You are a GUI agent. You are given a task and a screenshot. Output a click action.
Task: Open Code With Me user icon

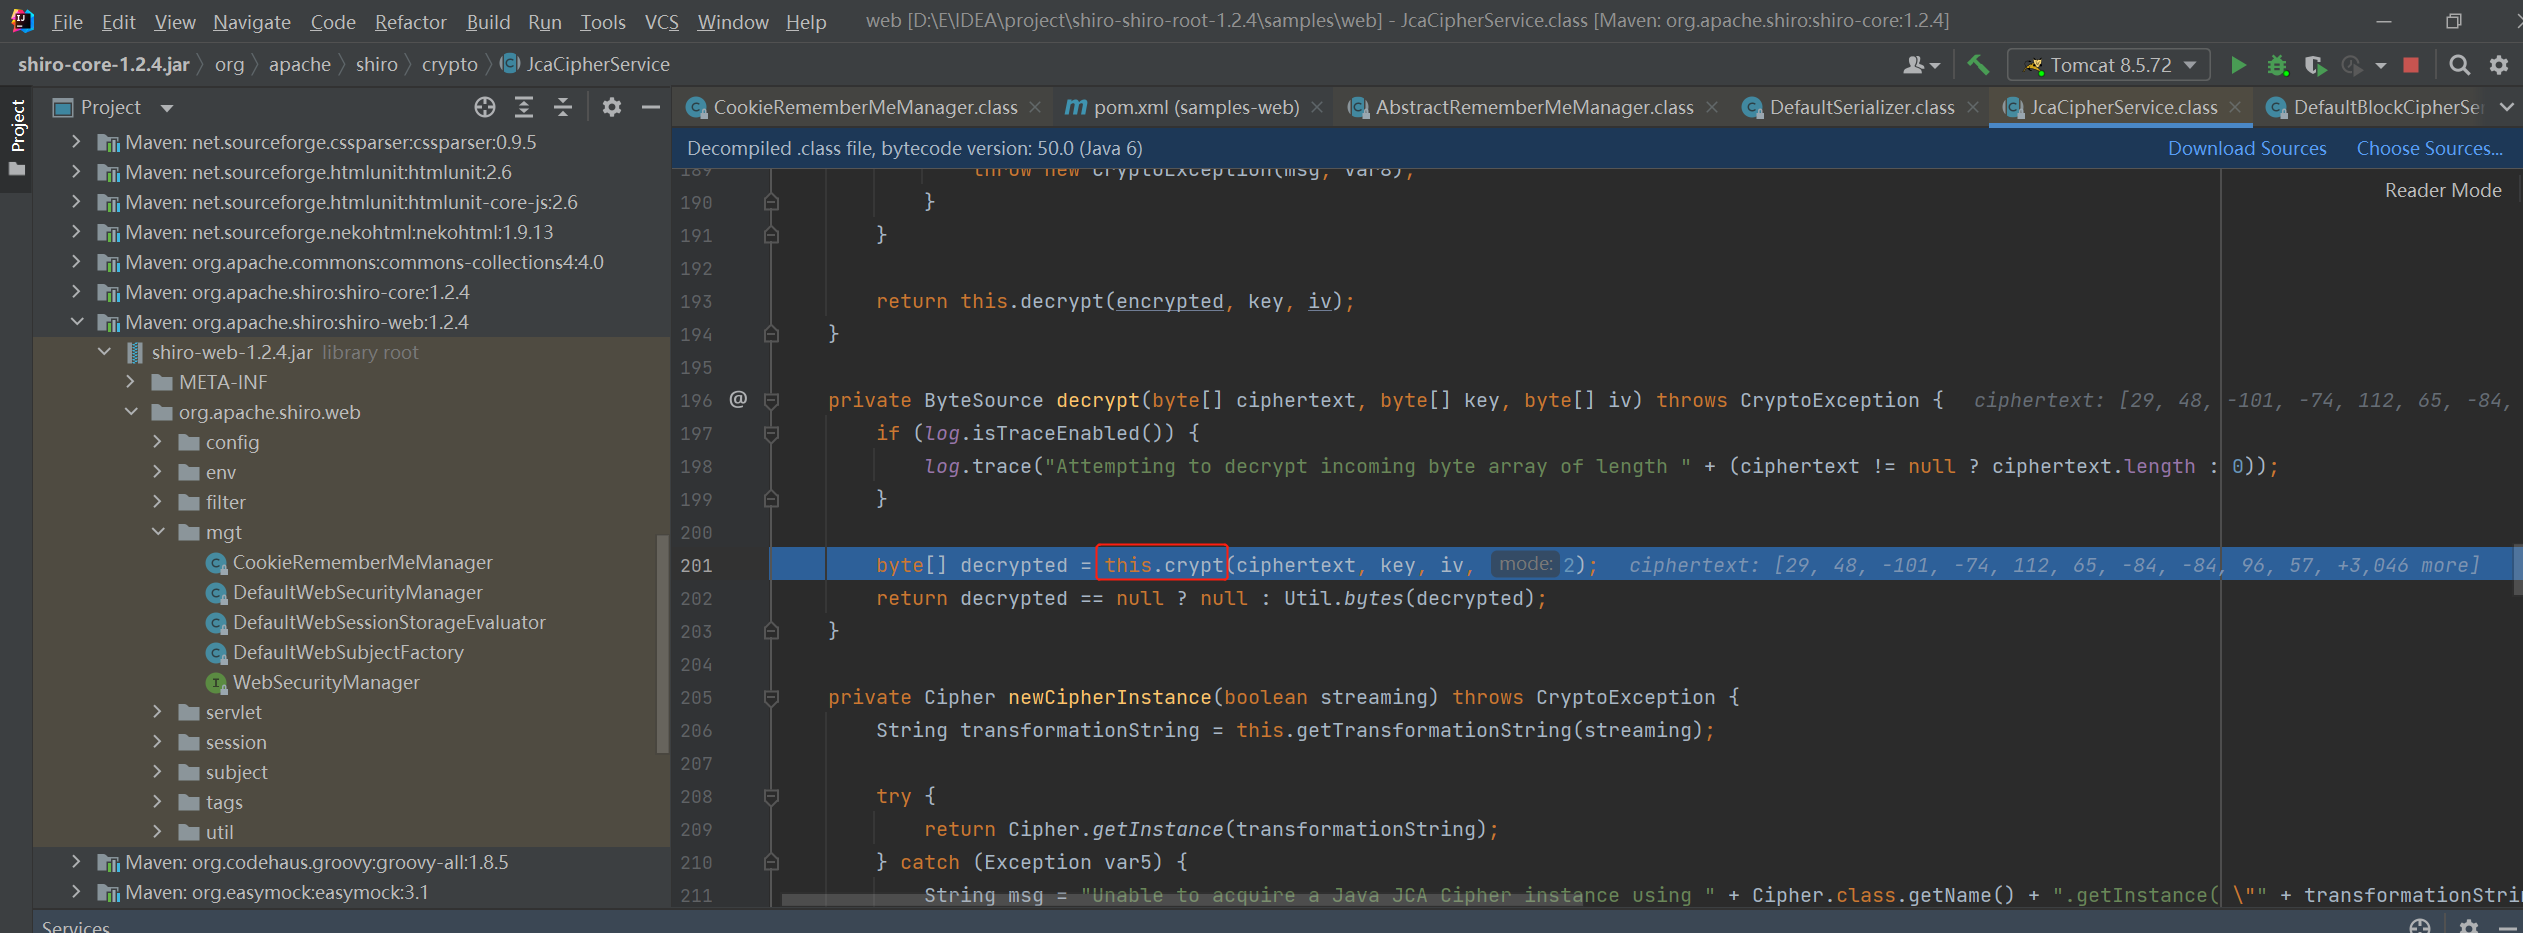pos(1921,65)
